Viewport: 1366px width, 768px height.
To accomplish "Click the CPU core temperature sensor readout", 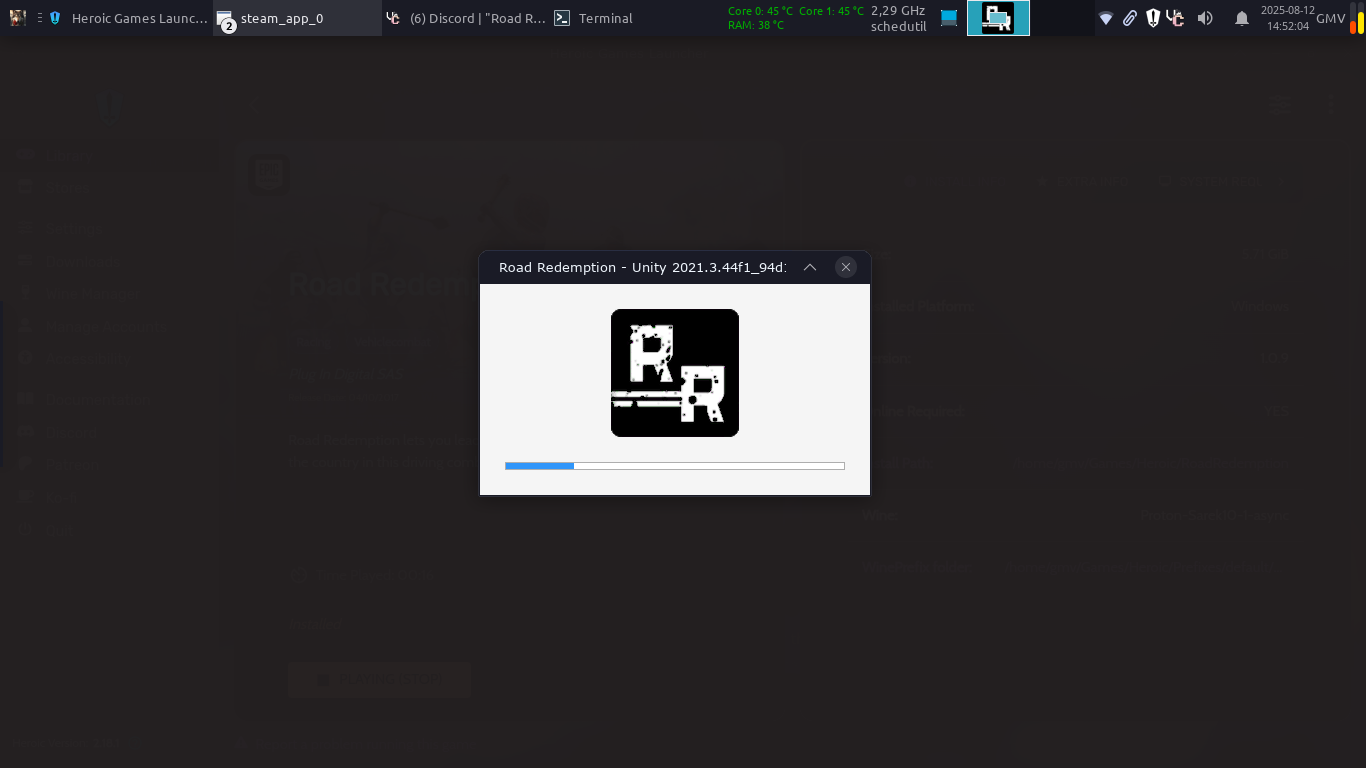I will (x=795, y=18).
